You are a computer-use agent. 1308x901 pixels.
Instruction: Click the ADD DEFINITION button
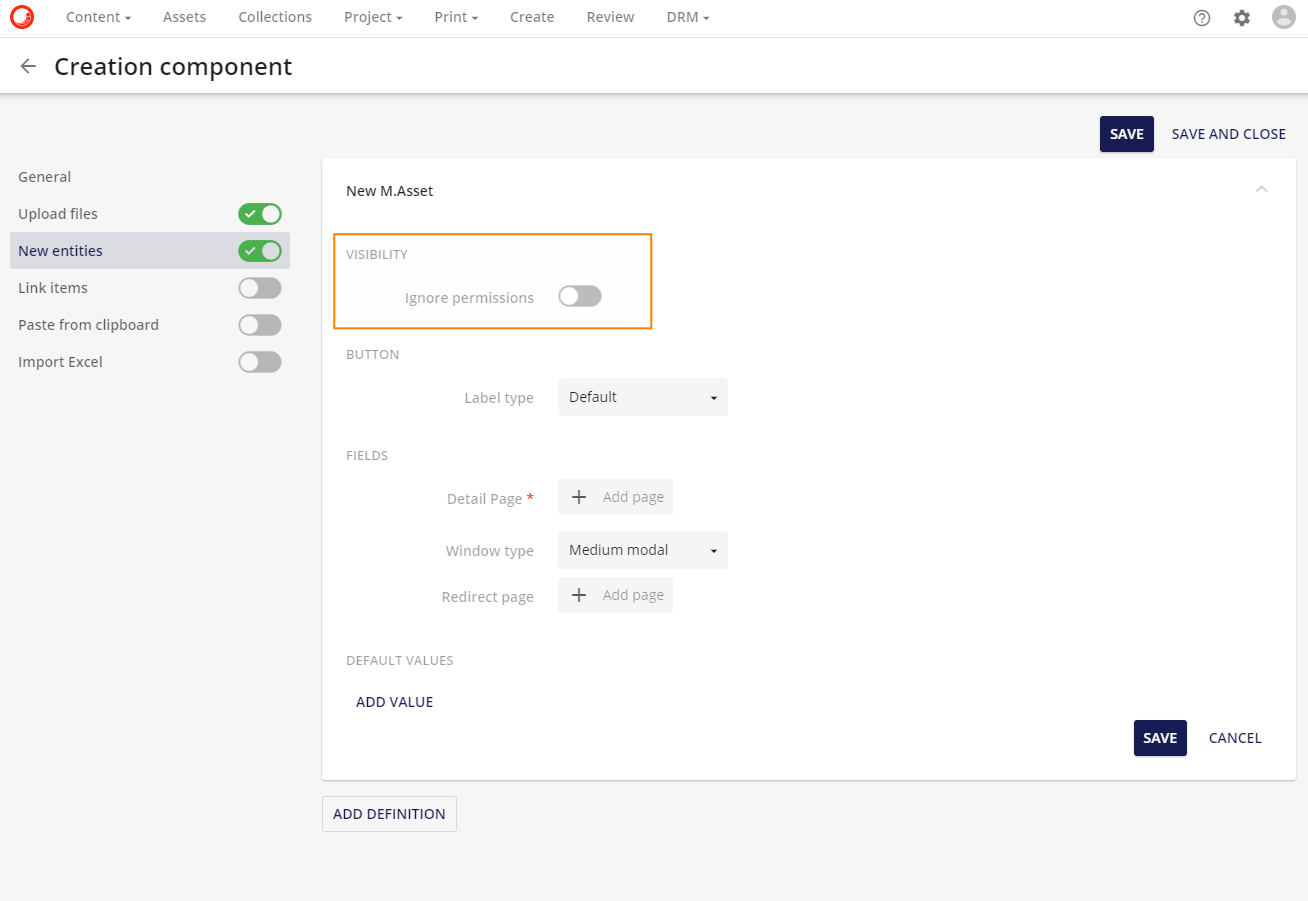pos(389,813)
